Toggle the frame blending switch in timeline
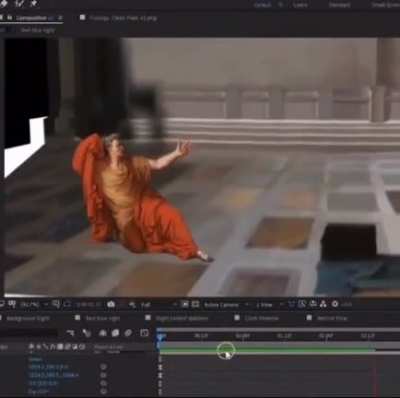Viewport: 400px width, 398px height. [115, 333]
